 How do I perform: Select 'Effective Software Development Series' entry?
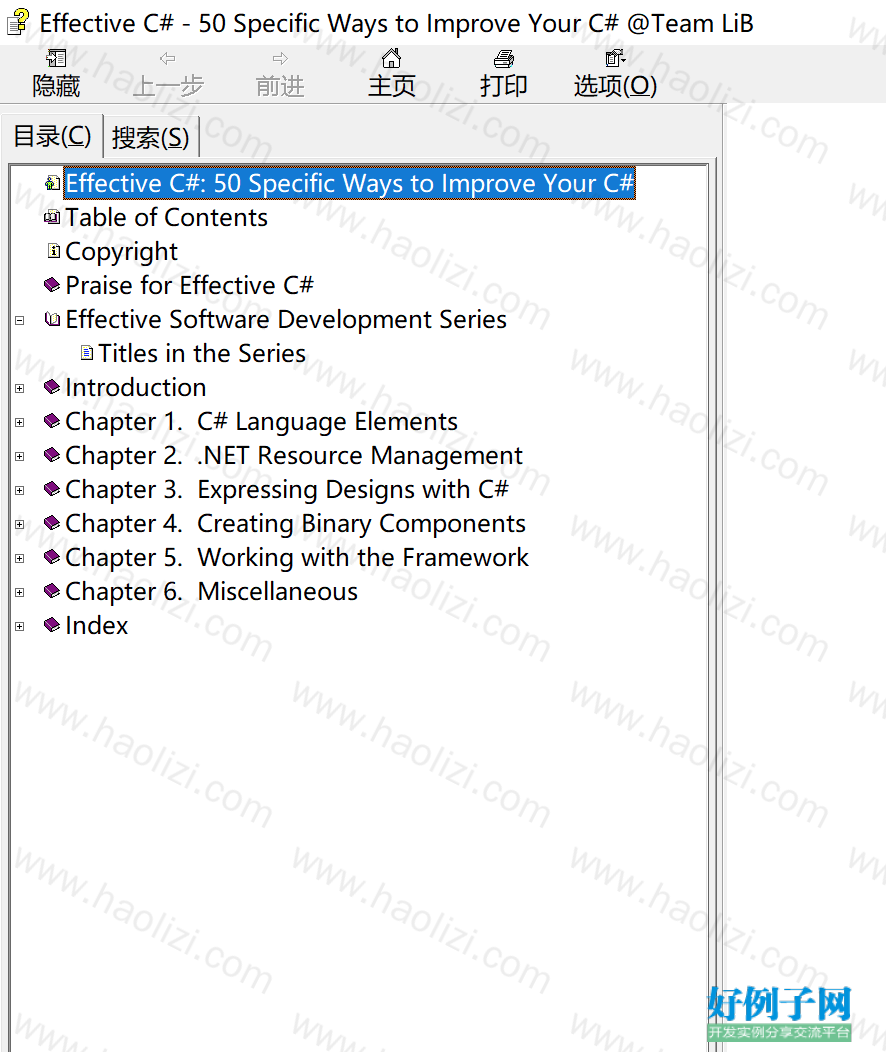pyautogui.click(x=286, y=319)
